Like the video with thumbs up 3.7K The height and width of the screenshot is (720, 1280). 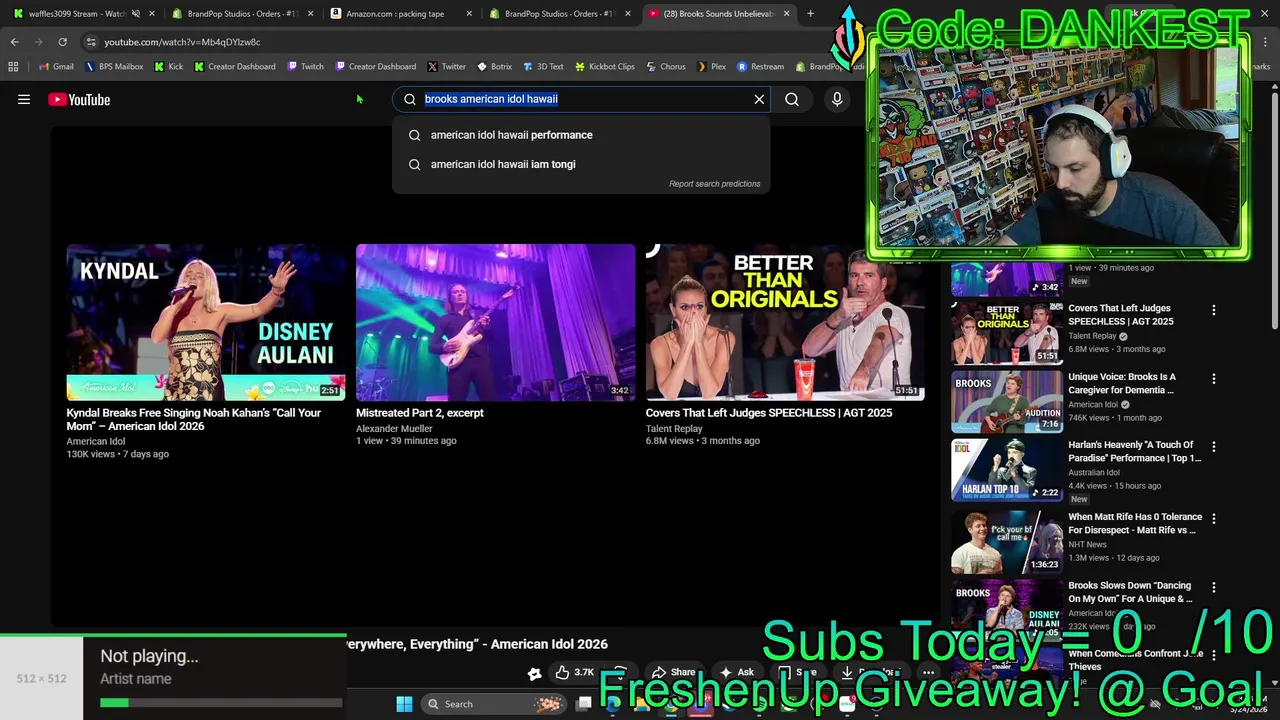tap(575, 672)
